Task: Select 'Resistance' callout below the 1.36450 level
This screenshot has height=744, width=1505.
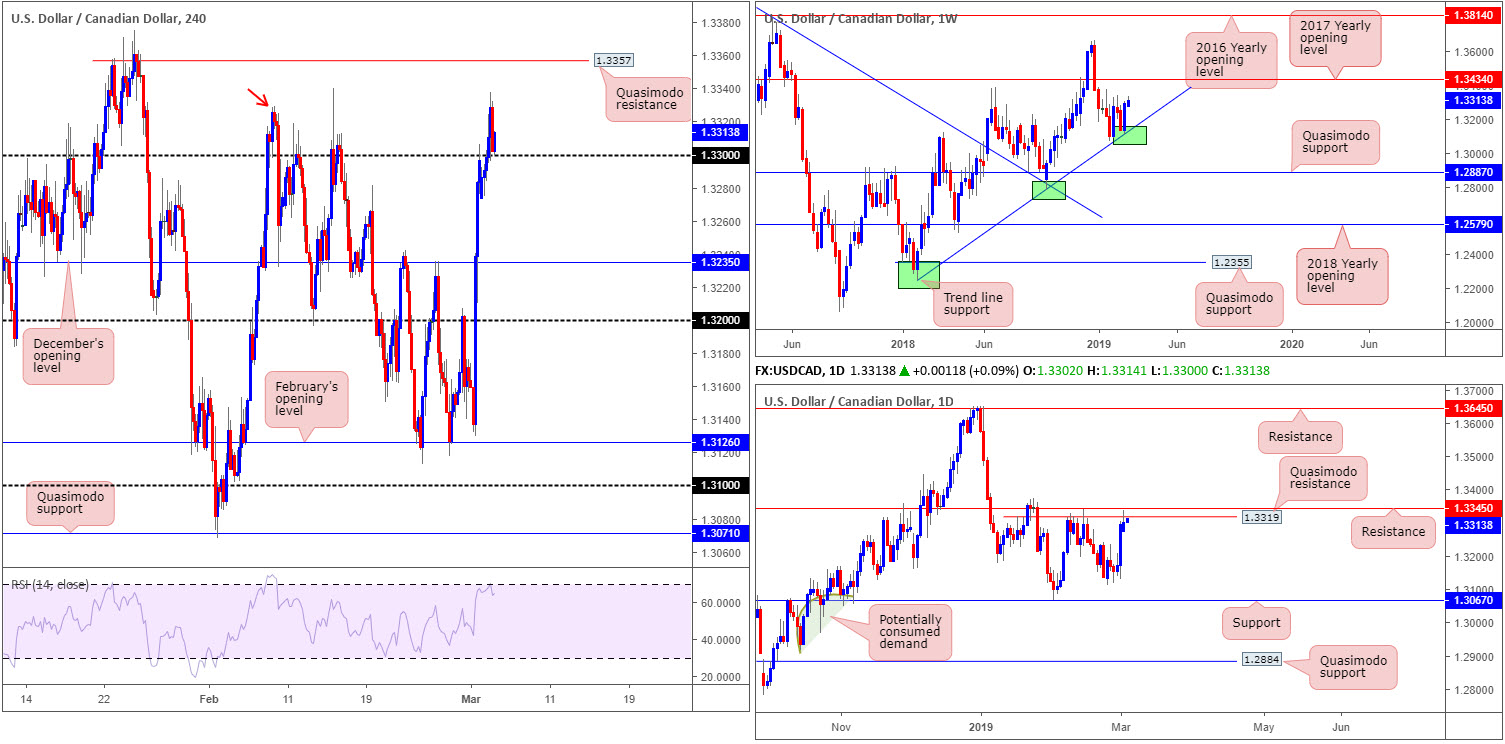Action: coord(1300,436)
